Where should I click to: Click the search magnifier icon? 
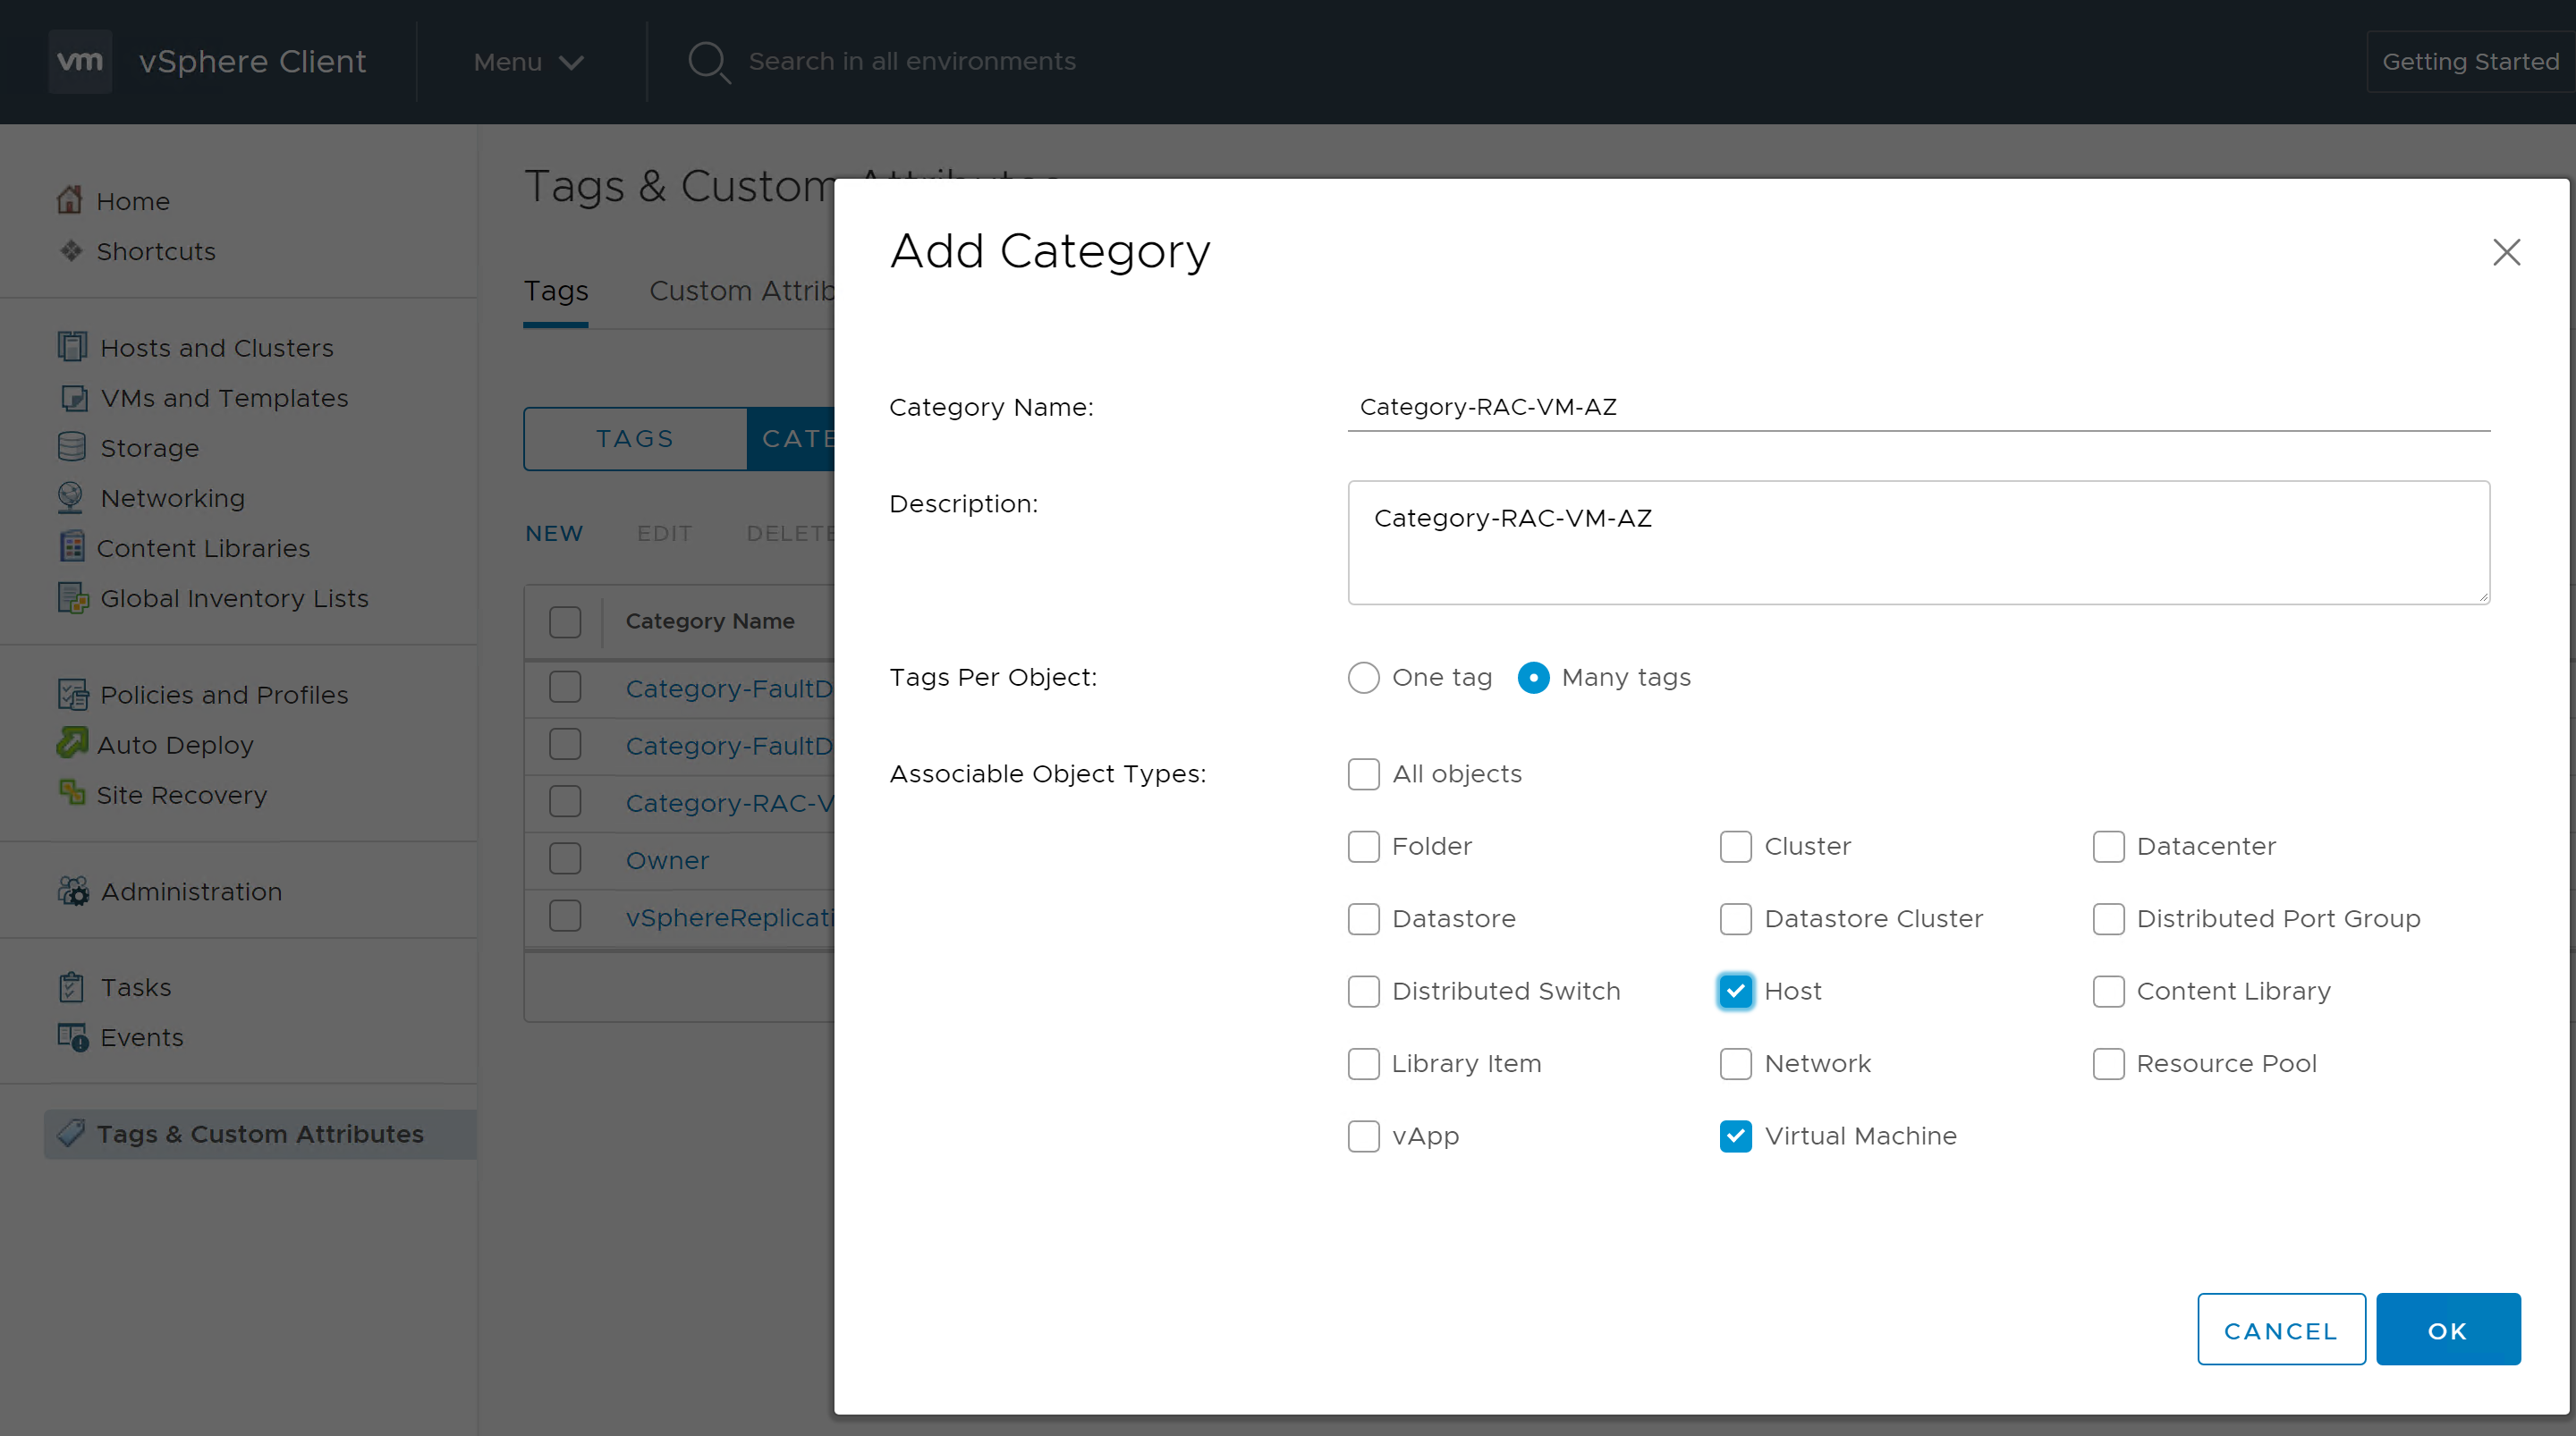pos(708,62)
